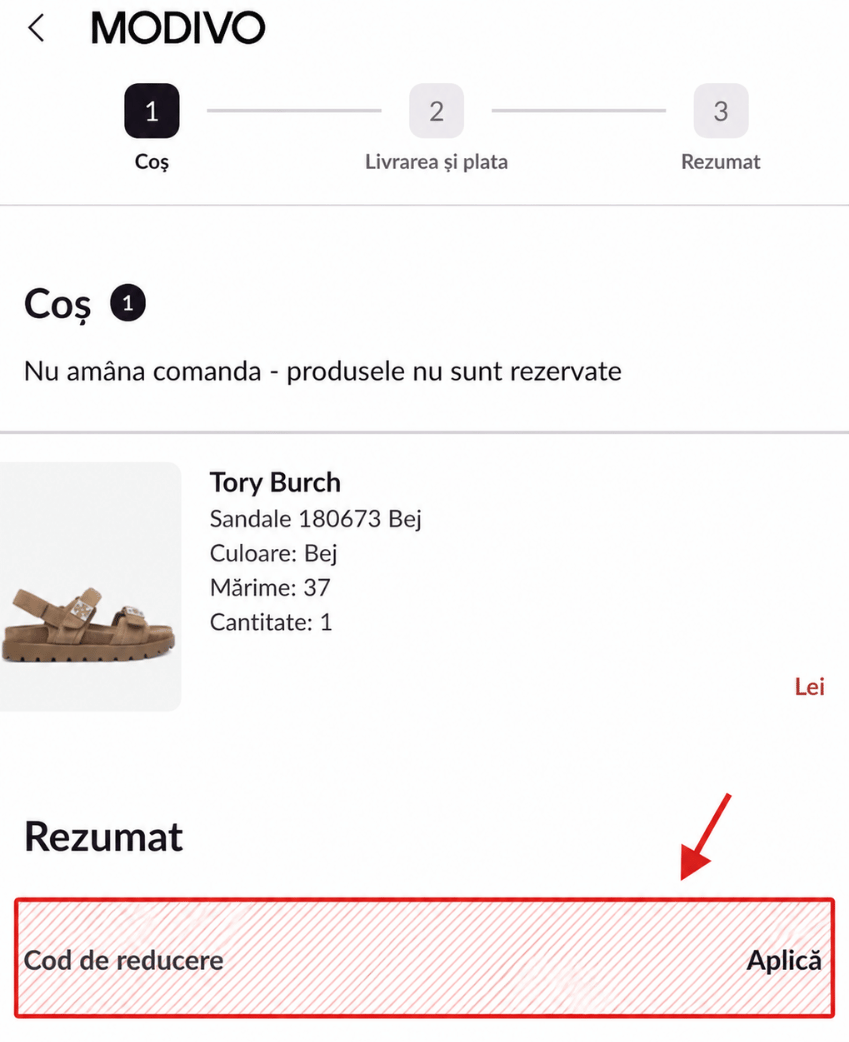Select step 3 number badge

721,110
